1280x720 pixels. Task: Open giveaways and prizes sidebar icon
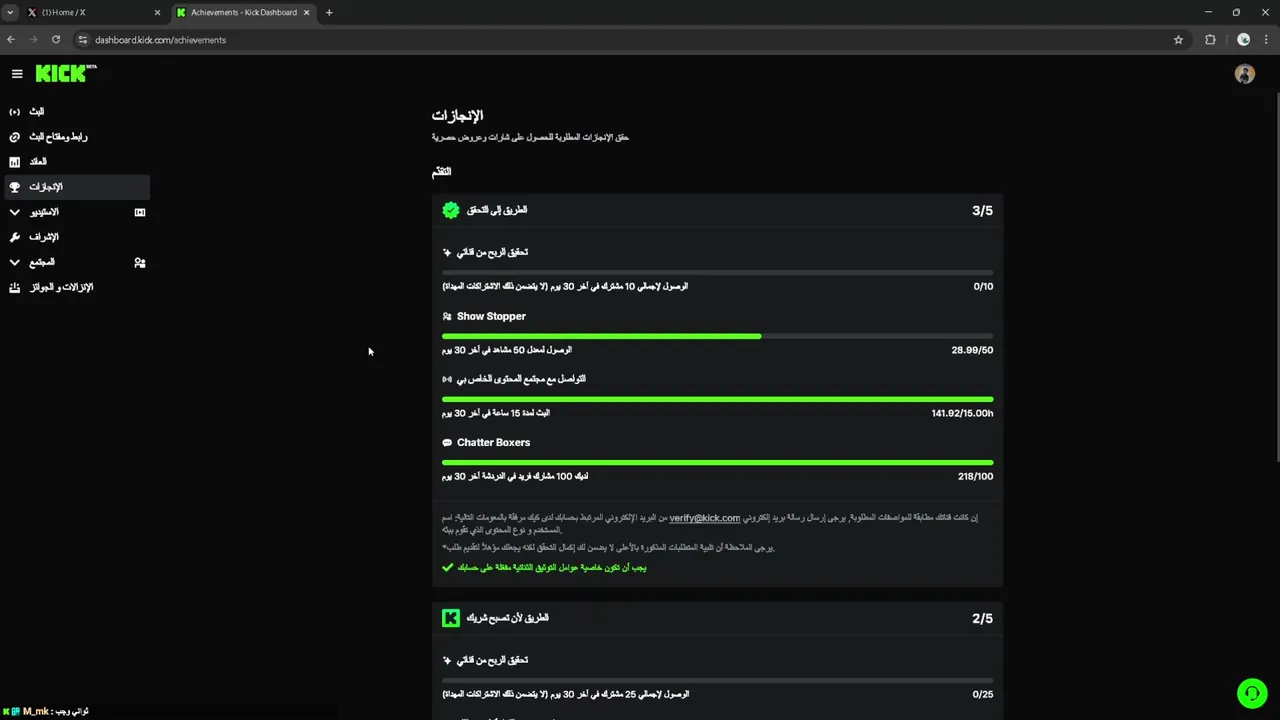click(14, 288)
